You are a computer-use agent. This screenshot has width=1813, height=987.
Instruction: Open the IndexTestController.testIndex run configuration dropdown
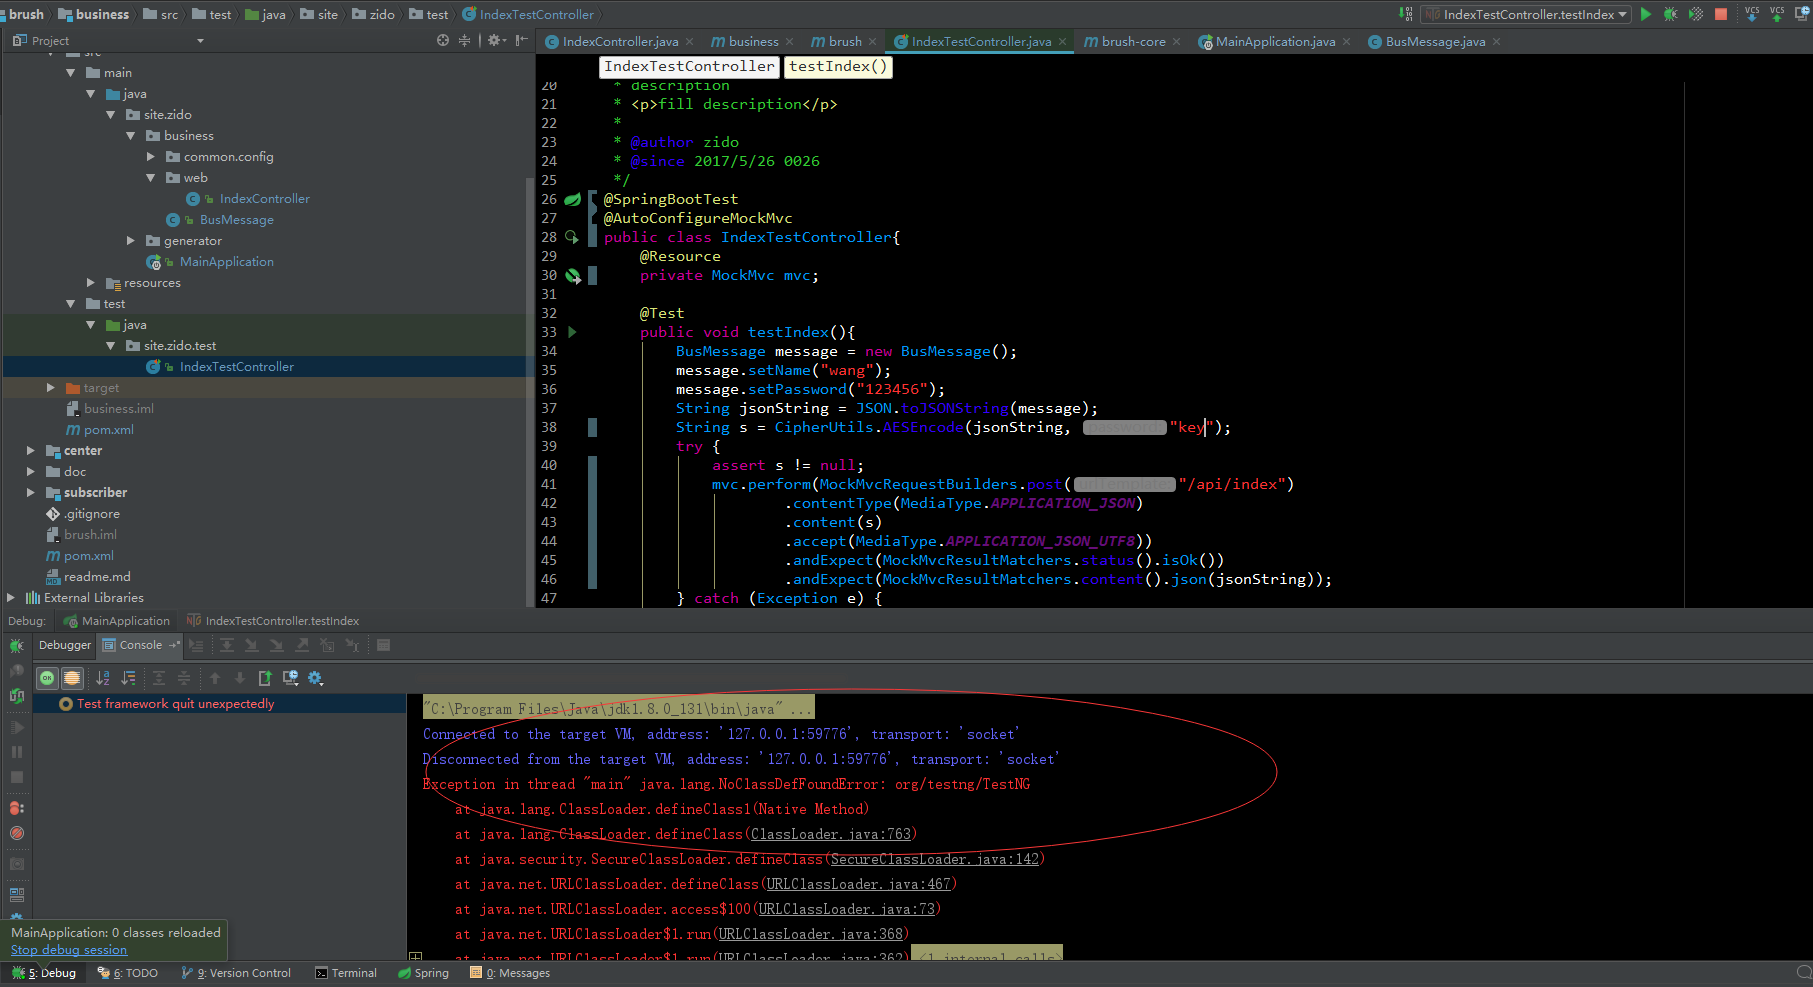pyautogui.click(x=1526, y=14)
